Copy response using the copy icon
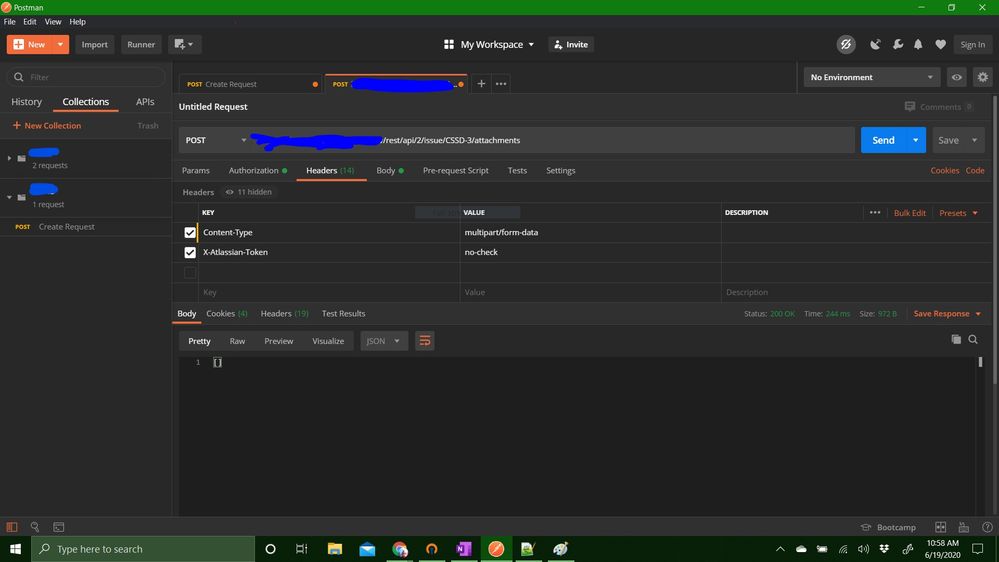The width and height of the screenshot is (999, 562). click(x=956, y=340)
